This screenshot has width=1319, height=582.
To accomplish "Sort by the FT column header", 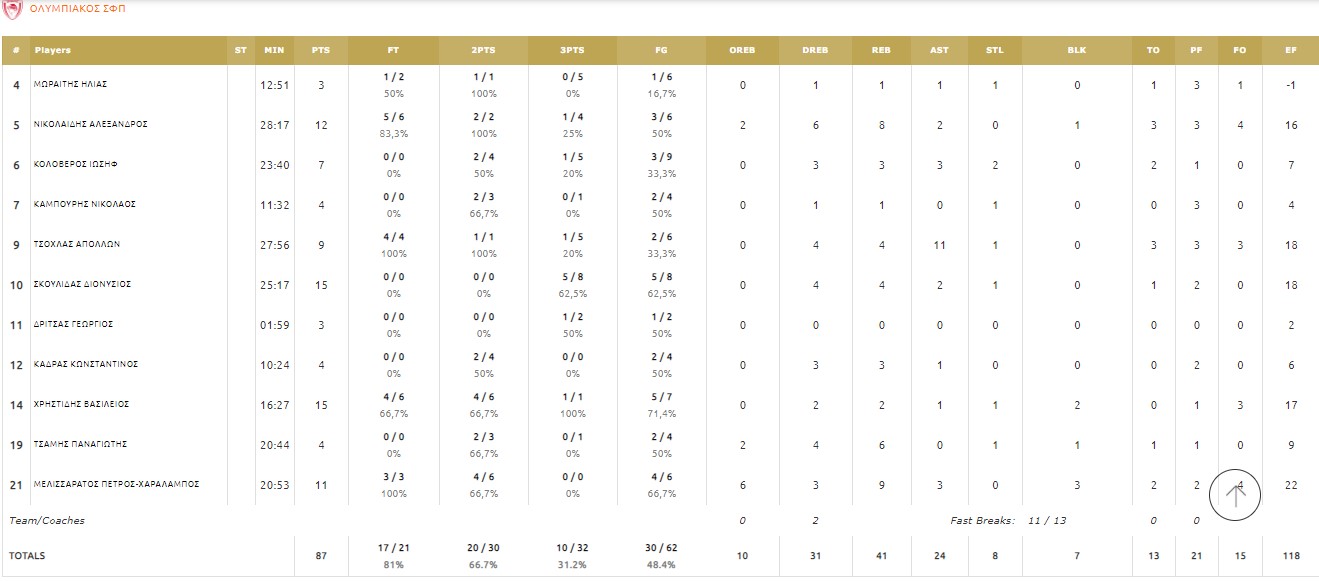I will 393,50.
